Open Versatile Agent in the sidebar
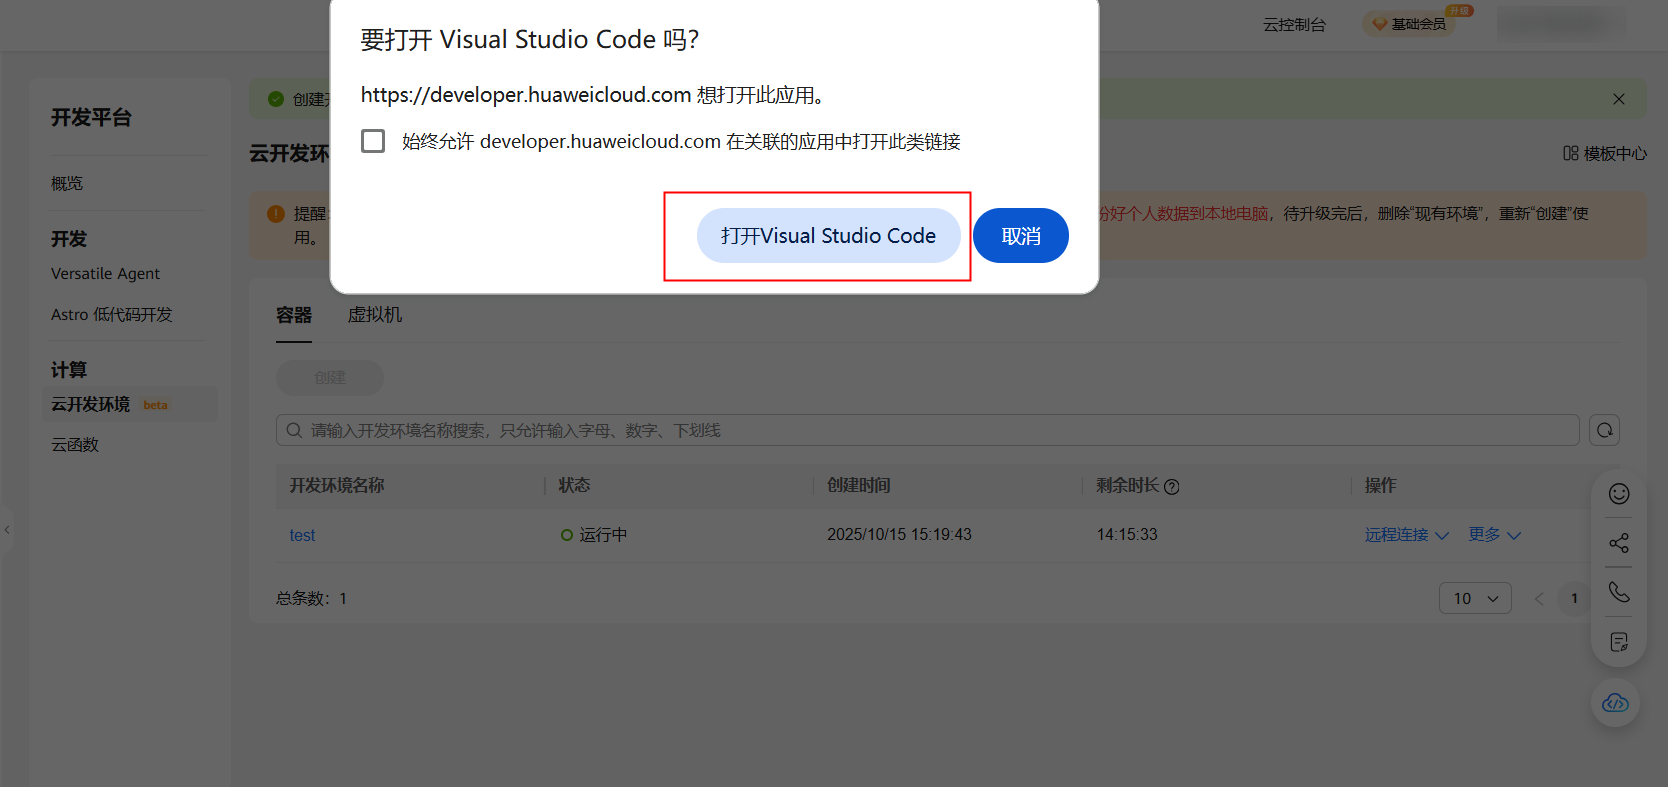This screenshot has height=787, width=1668. (105, 274)
